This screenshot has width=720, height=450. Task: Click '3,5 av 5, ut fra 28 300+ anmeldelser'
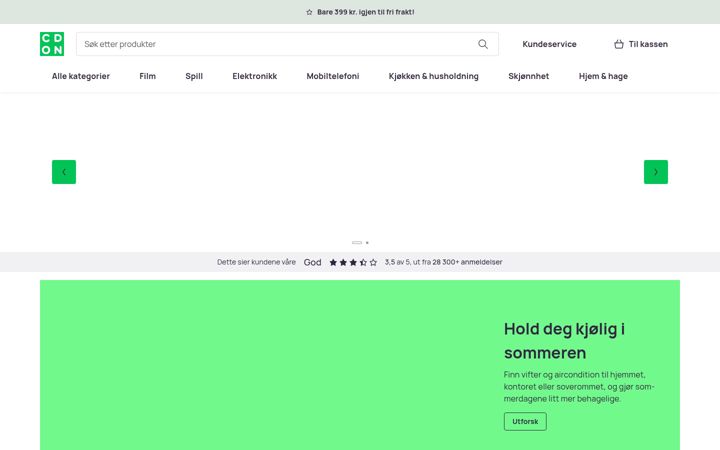click(x=444, y=262)
